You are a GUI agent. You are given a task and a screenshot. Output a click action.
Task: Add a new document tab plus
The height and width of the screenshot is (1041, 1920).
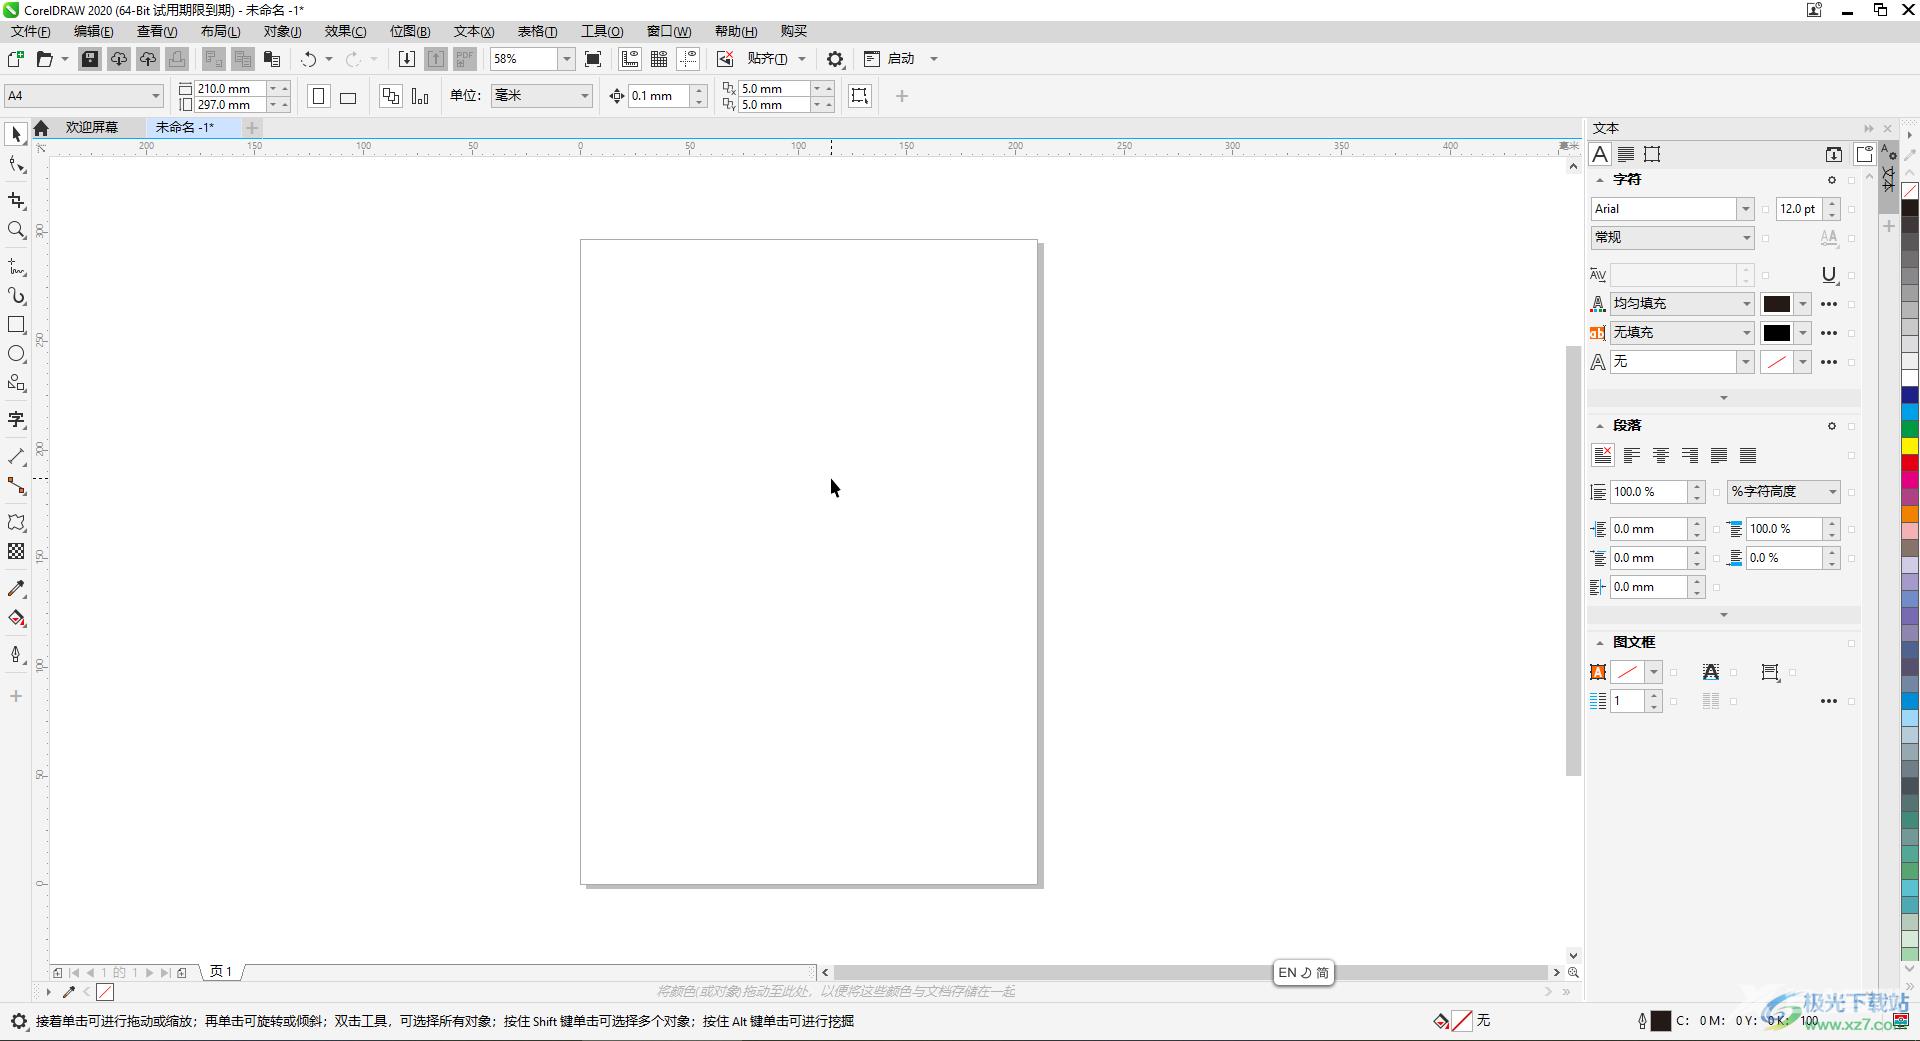click(x=252, y=127)
